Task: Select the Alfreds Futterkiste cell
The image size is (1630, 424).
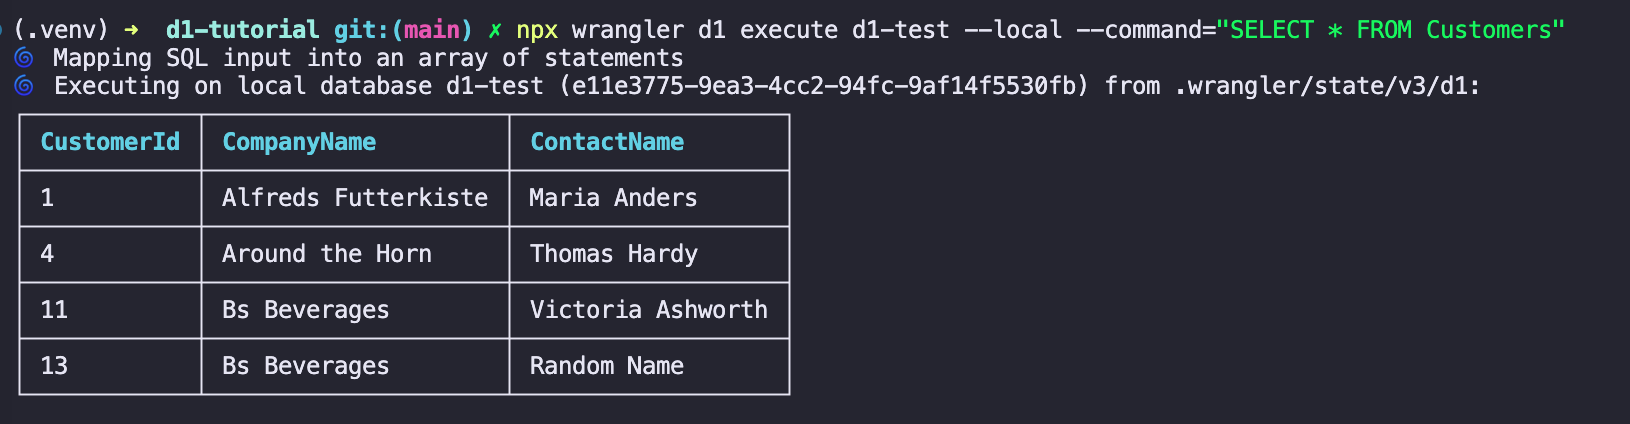Action: 355,198
